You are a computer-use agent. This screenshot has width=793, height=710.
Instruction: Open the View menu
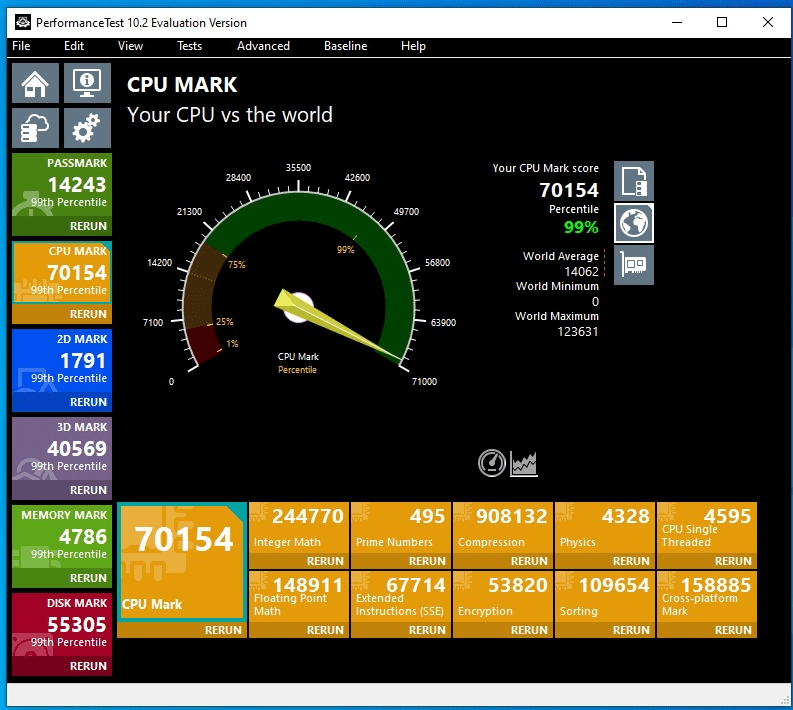point(130,46)
